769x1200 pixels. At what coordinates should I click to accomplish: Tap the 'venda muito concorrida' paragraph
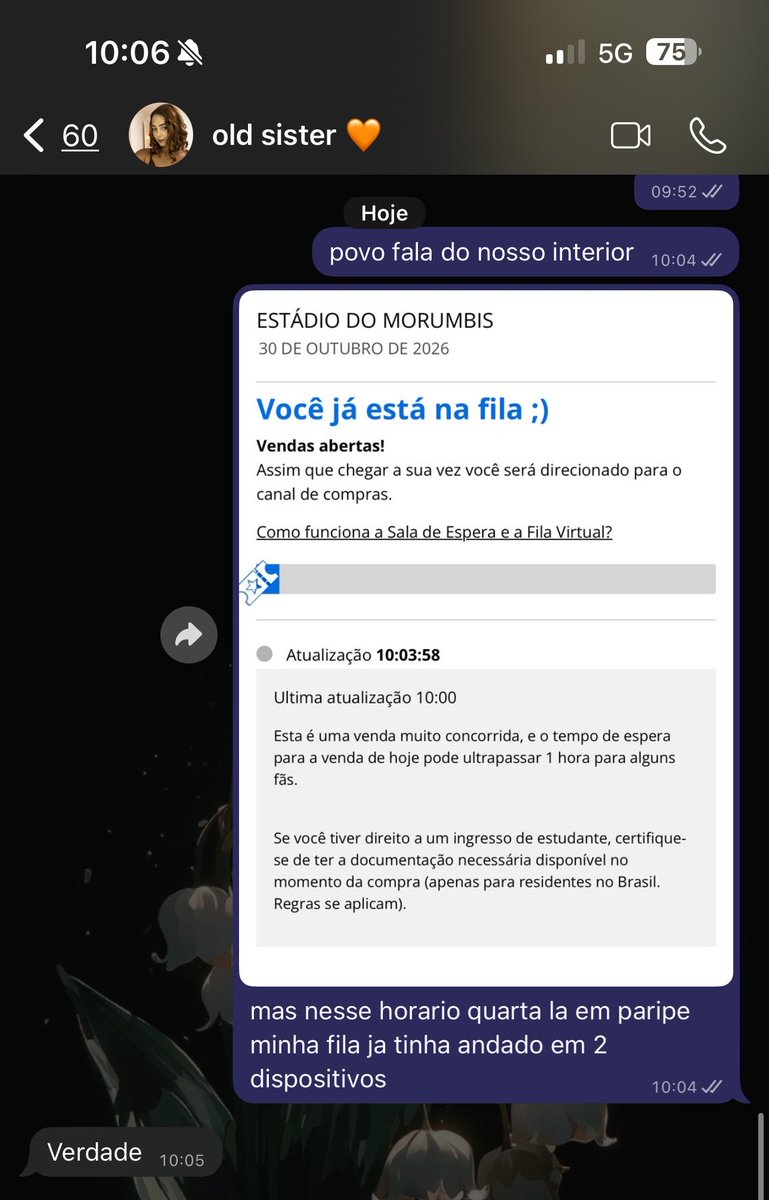(x=474, y=757)
